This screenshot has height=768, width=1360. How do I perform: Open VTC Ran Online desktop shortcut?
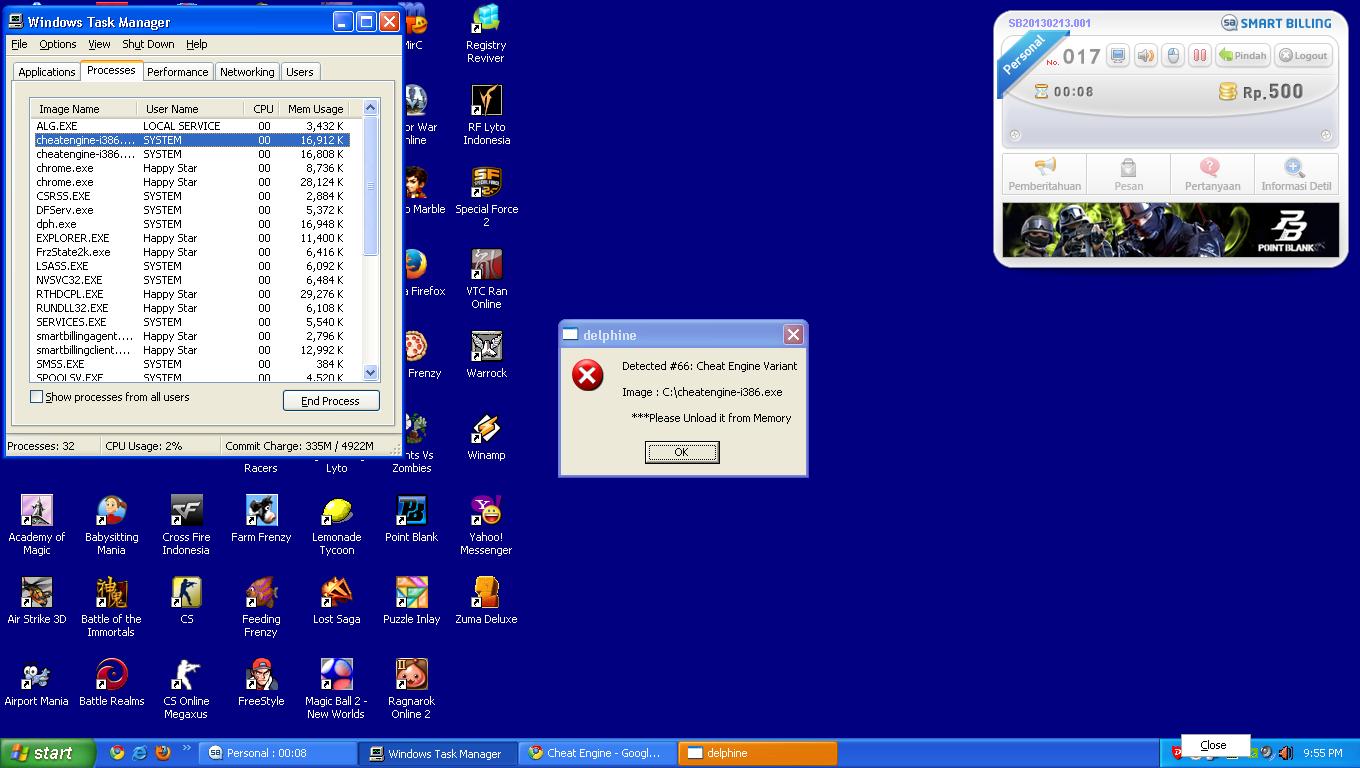coord(486,279)
